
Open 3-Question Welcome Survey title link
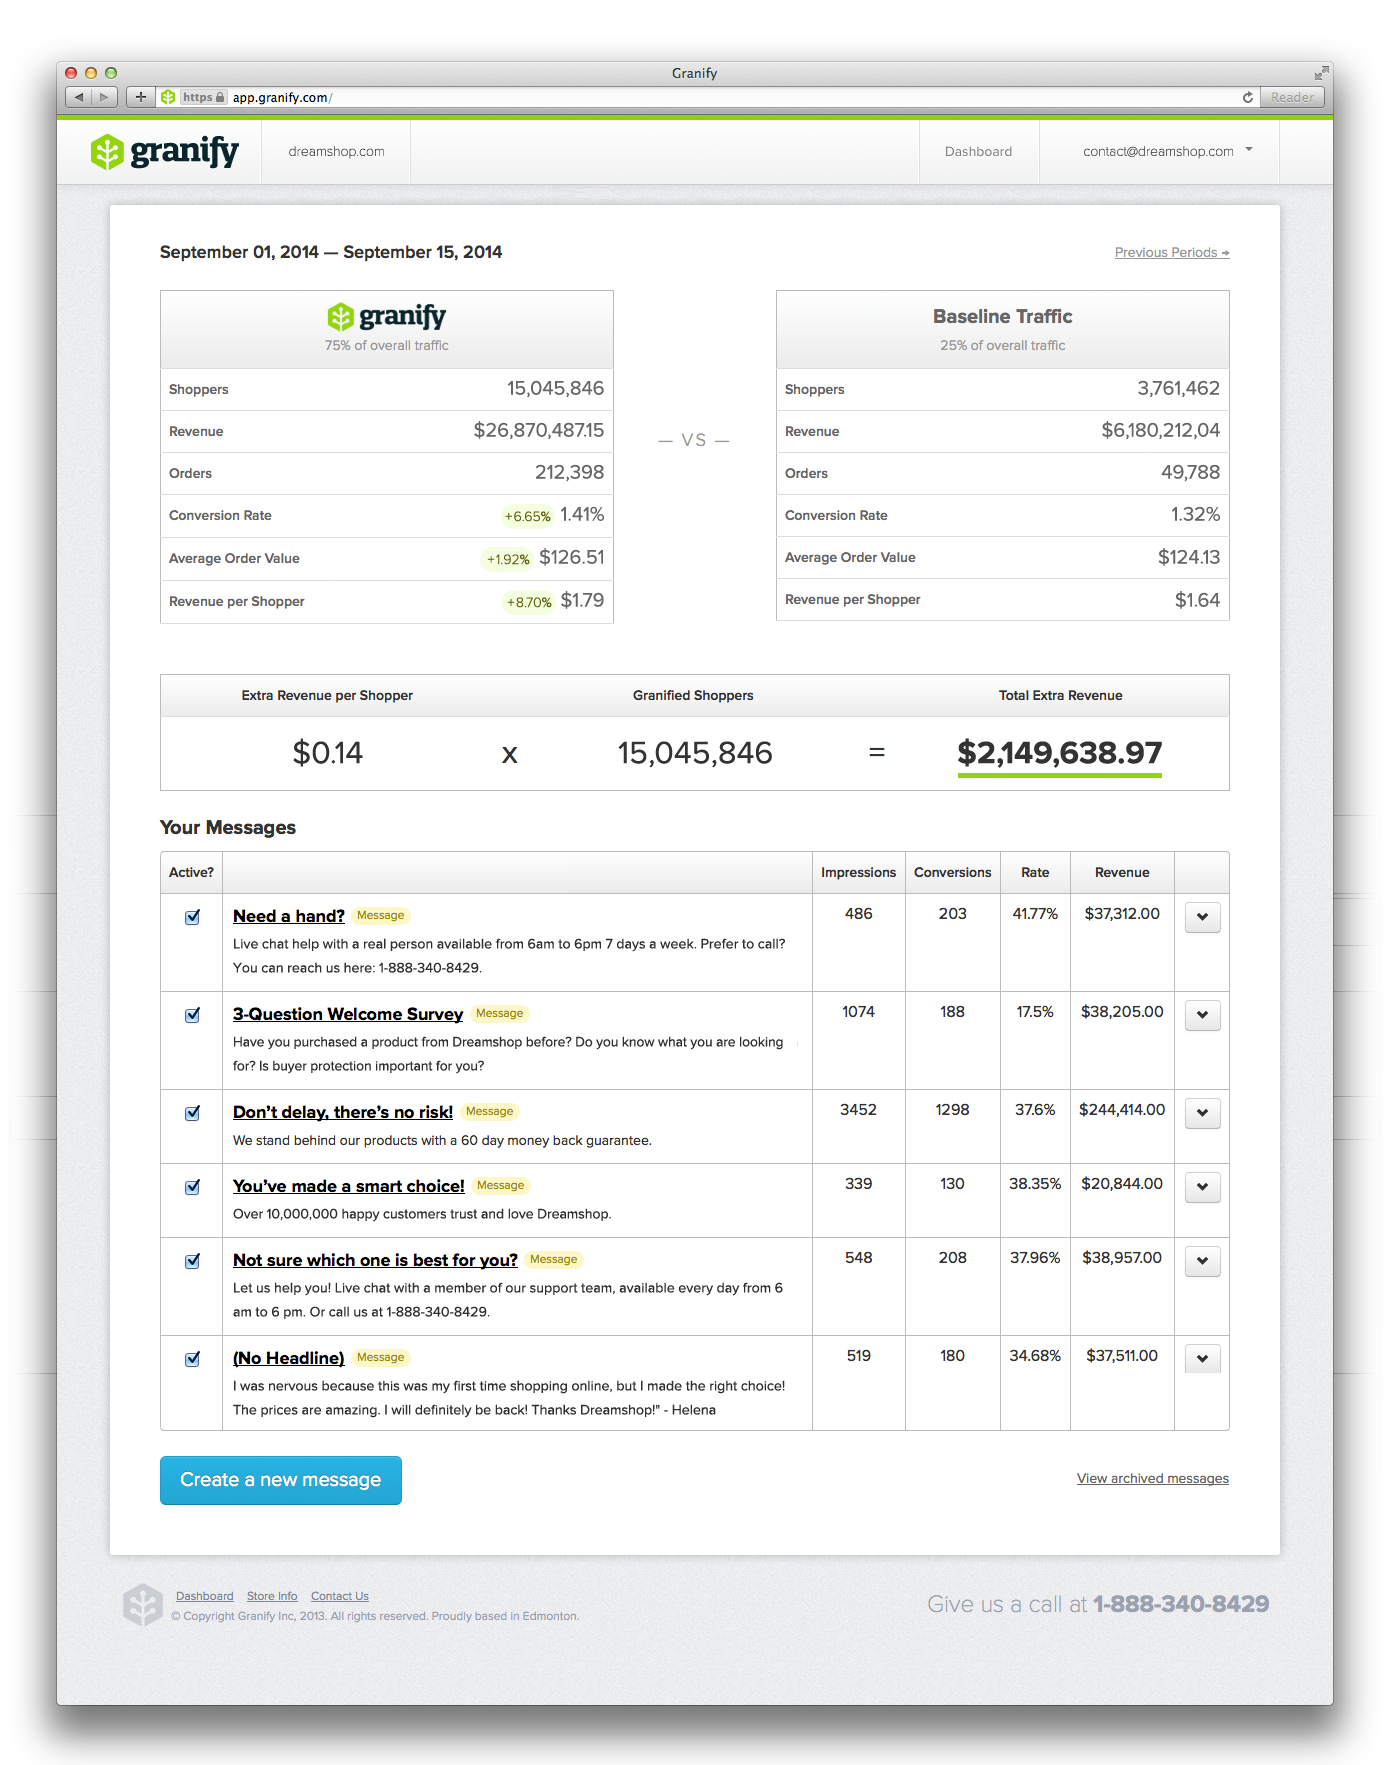(348, 1014)
